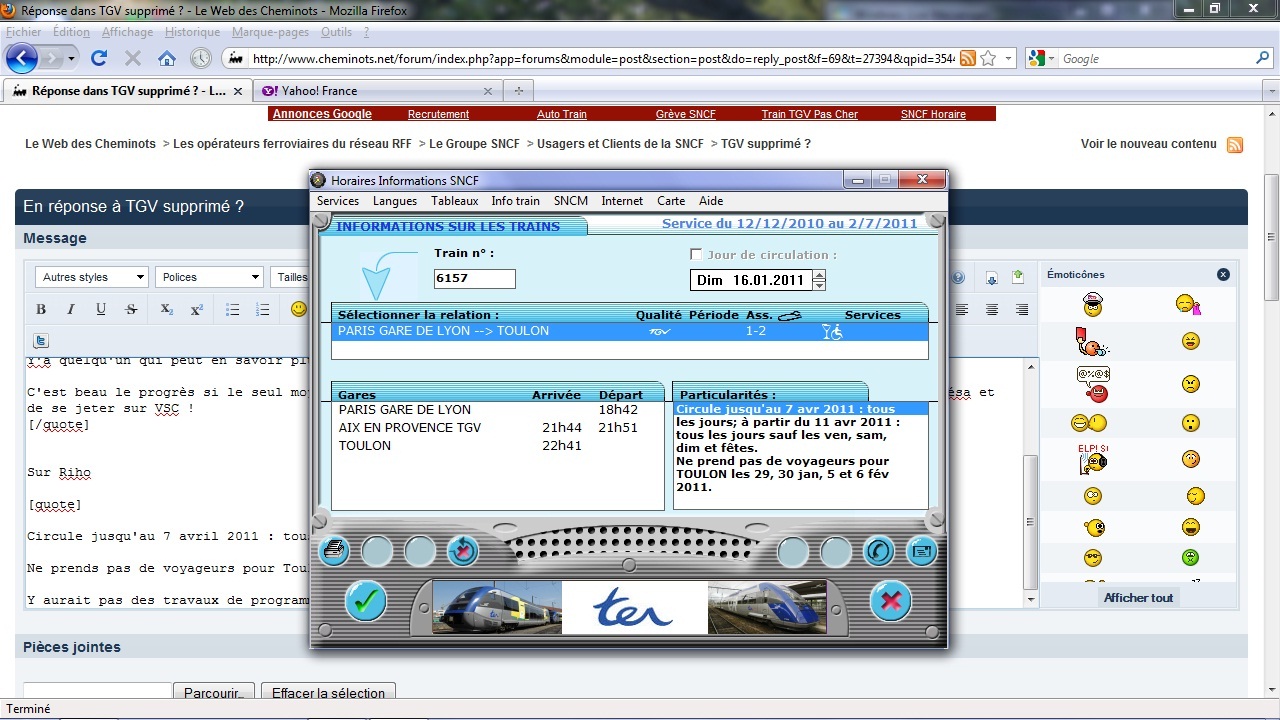
Task: Open the Info train menu
Action: [516, 201]
